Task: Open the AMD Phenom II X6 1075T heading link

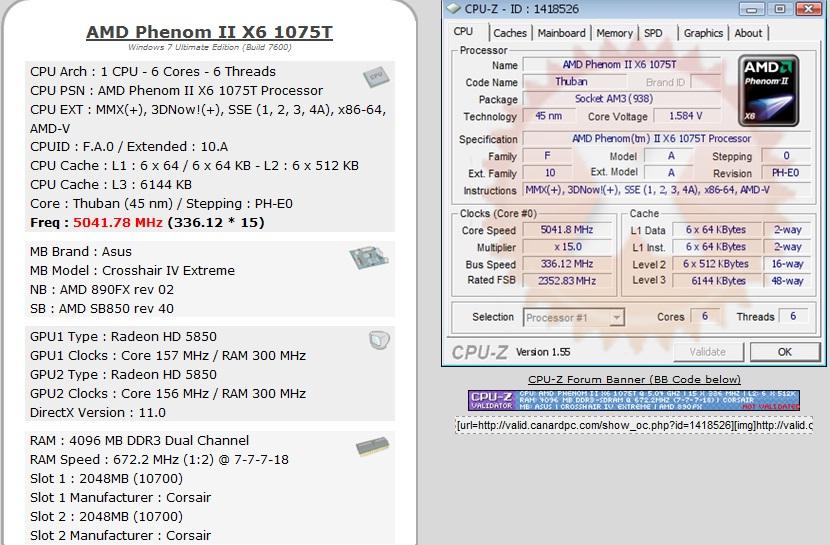Action: tap(209, 32)
